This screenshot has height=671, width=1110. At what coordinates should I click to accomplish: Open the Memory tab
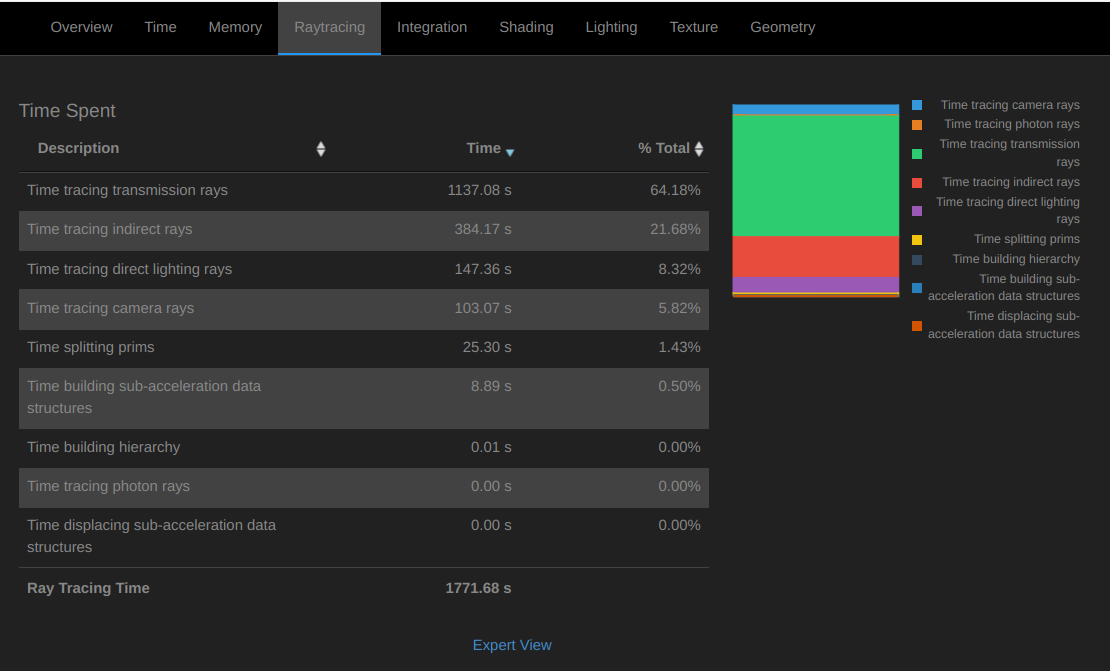pyautogui.click(x=235, y=28)
